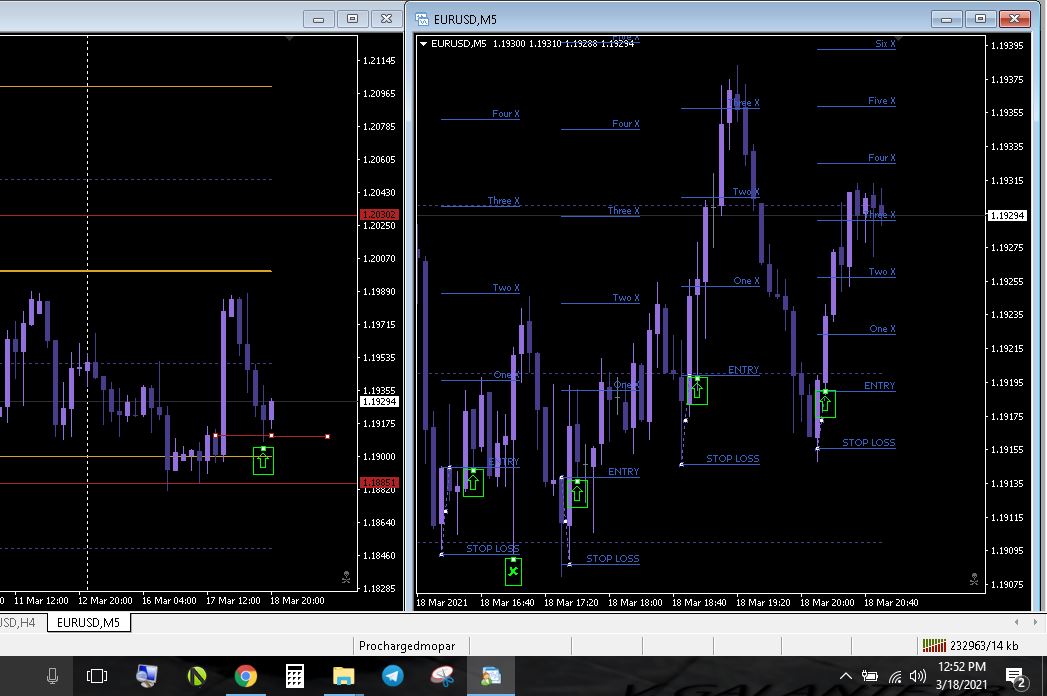Click the green X trade close marker
Image resolution: width=1047 pixels, height=696 pixels.
coord(513,571)
